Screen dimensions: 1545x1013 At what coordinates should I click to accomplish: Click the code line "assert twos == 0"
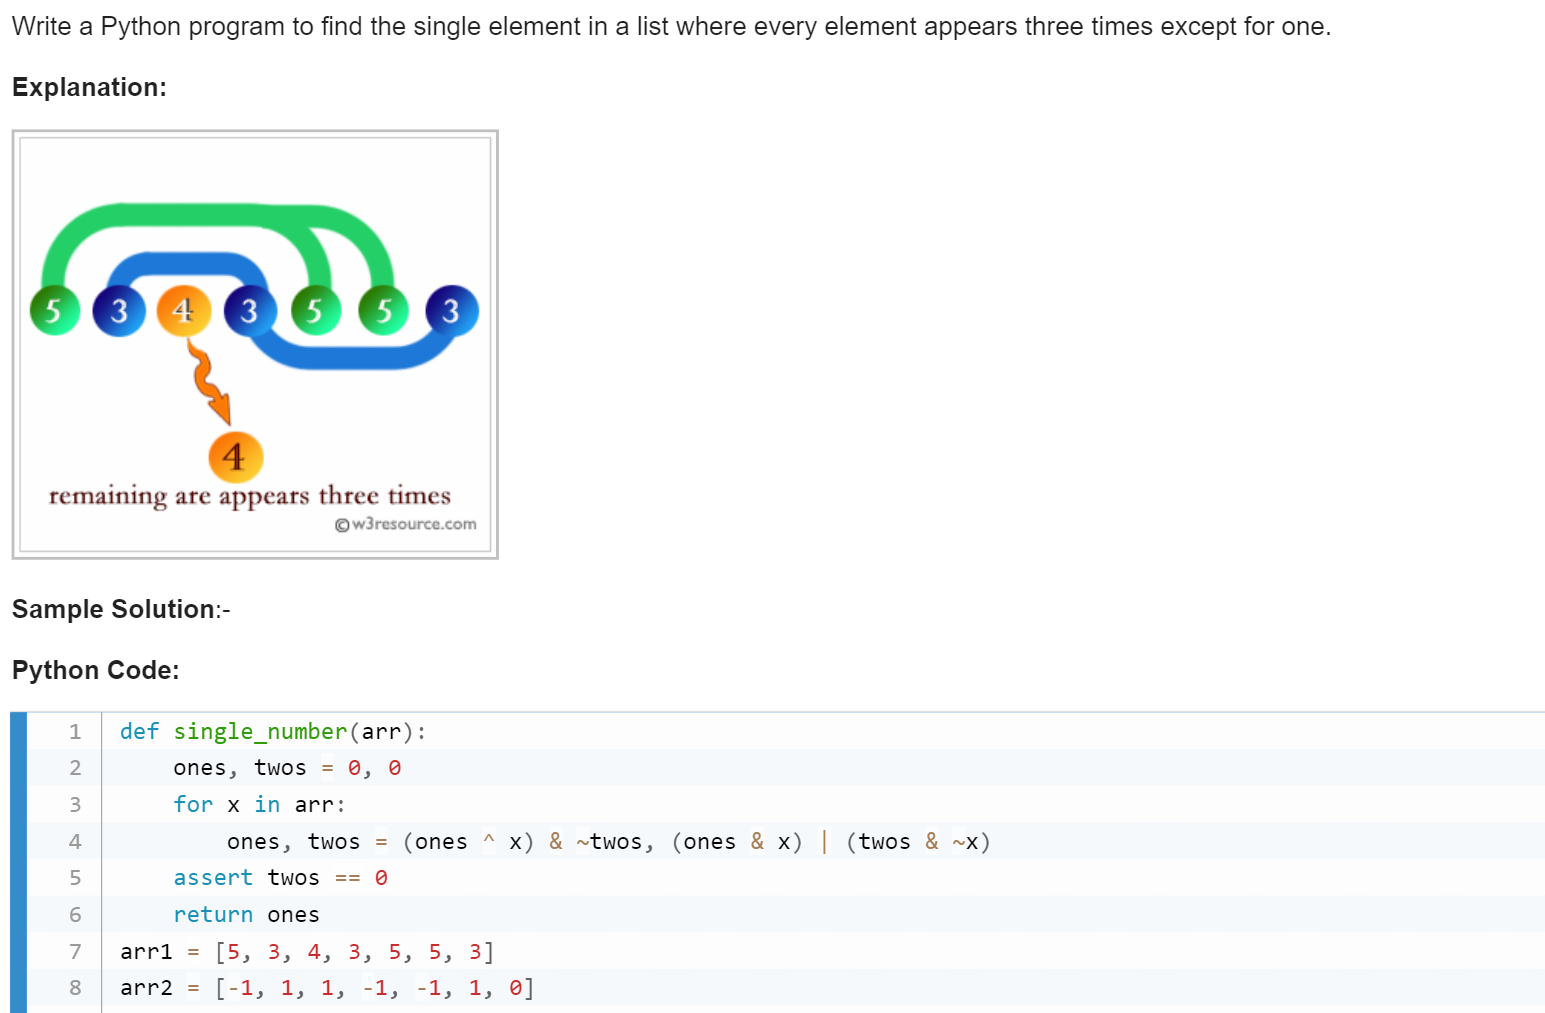[280, 877]
